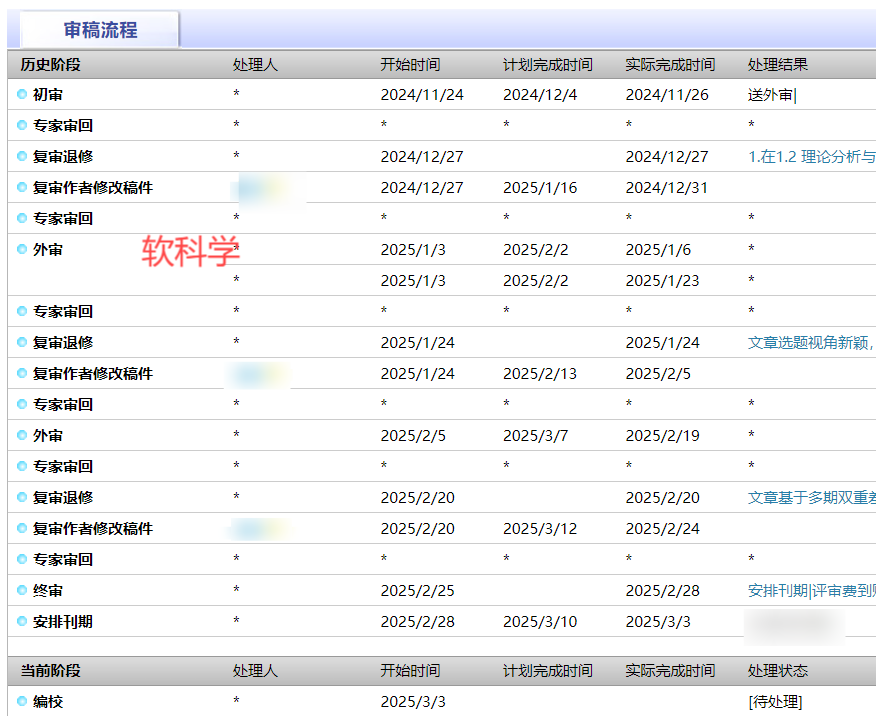The image size is (876, 716).
Task: Click bullet icon of 复审作者修改稿件 row due 2025/2/13
Action: point(22,373)
